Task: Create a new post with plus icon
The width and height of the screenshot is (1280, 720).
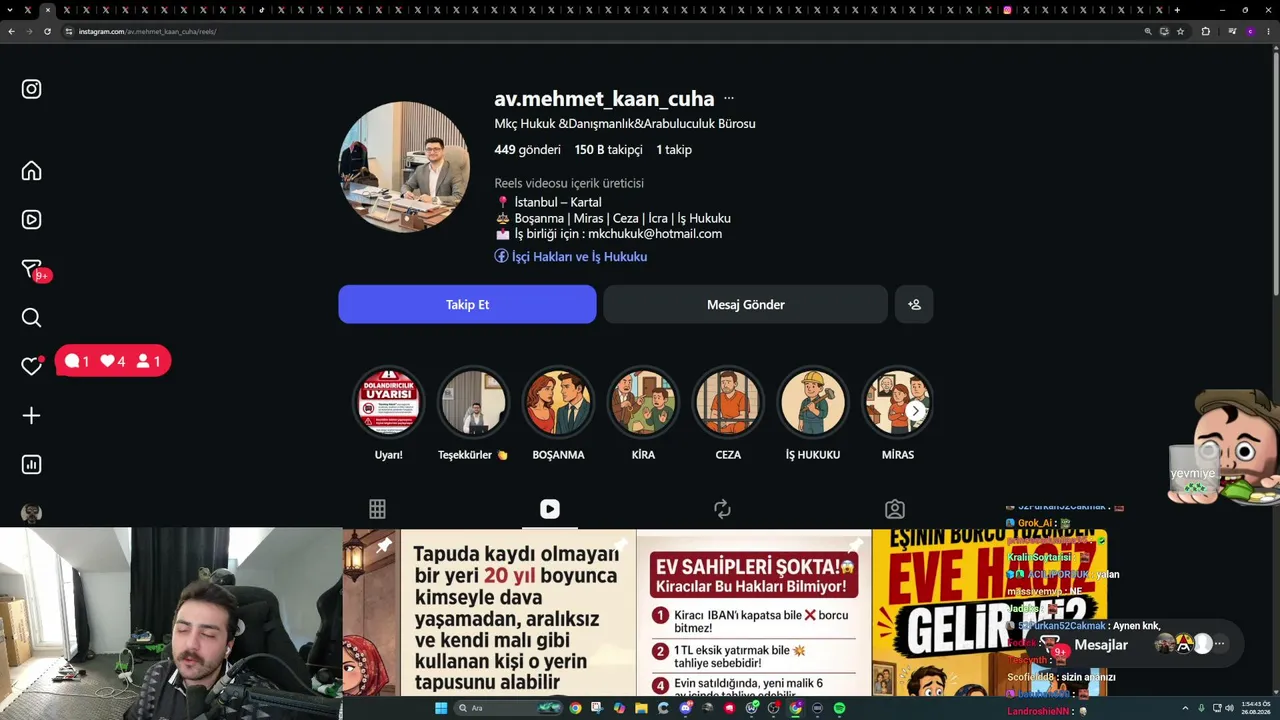Action: coord(31,416)
